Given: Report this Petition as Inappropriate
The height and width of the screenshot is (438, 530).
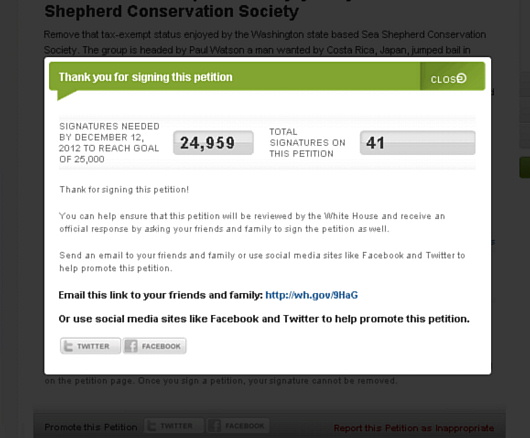Looking at the screenshot, I should point(414,428).
